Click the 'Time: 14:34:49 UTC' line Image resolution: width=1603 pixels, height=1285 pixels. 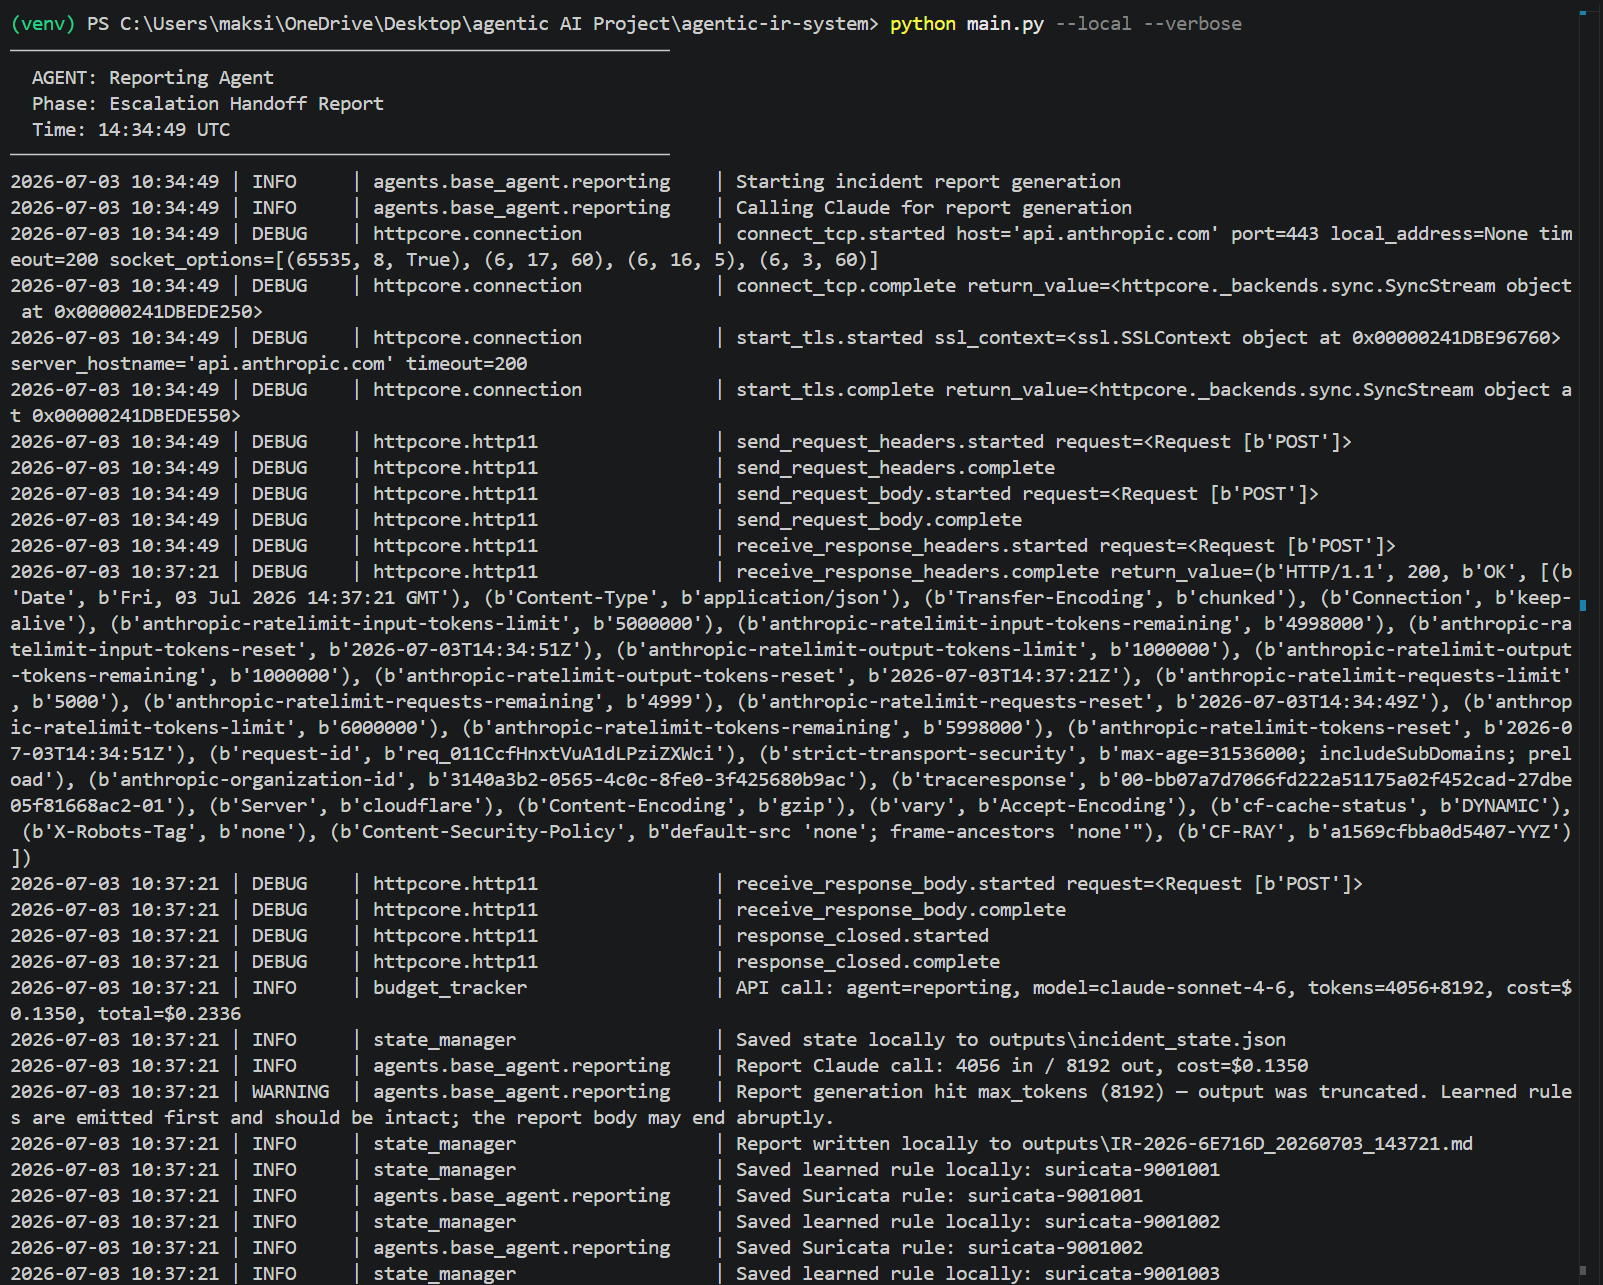tap(130, 130)
